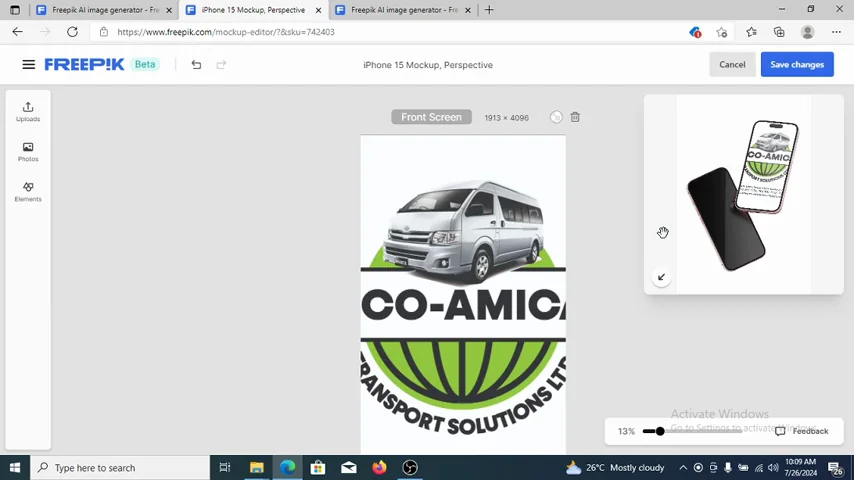Click the undo arrow icon

pos(196,65)
